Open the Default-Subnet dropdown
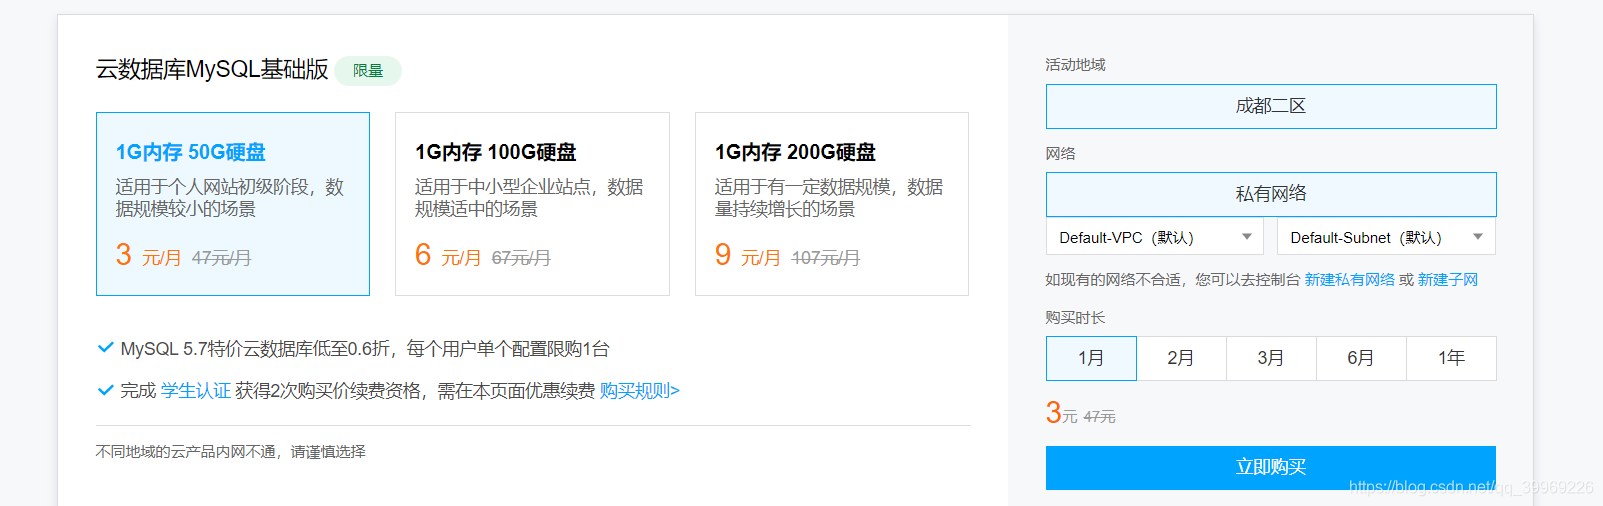1603x506 pixels. tap(1386, 237)
